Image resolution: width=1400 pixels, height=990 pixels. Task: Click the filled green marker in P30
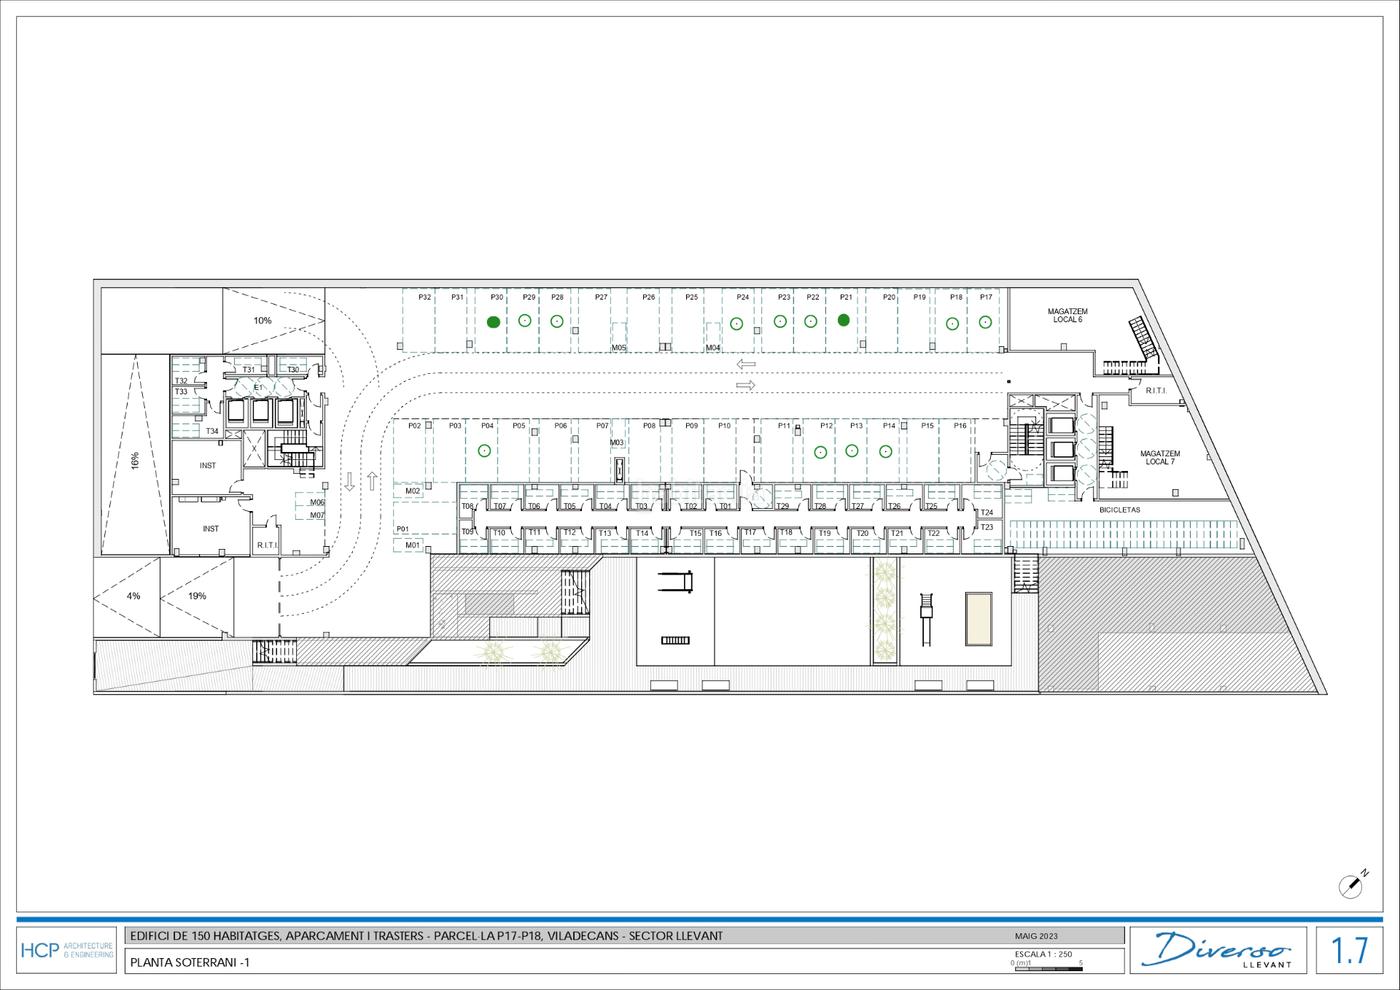click(x=493, y=322)
